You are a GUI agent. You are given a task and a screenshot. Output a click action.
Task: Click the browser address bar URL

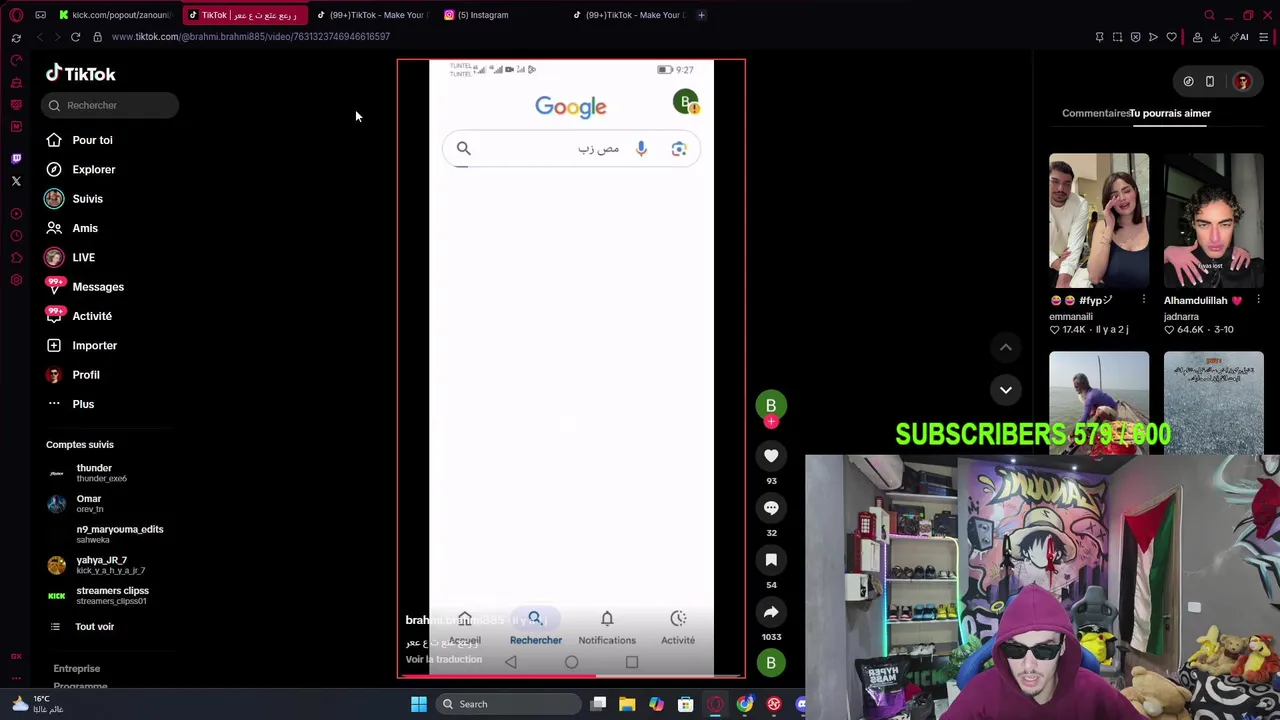click(x=251, y=37)
